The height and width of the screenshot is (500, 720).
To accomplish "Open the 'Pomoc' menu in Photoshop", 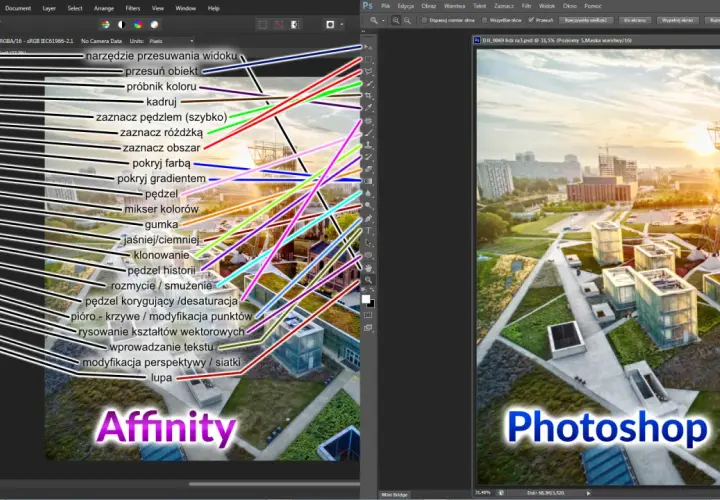I will tap(593, 6).
